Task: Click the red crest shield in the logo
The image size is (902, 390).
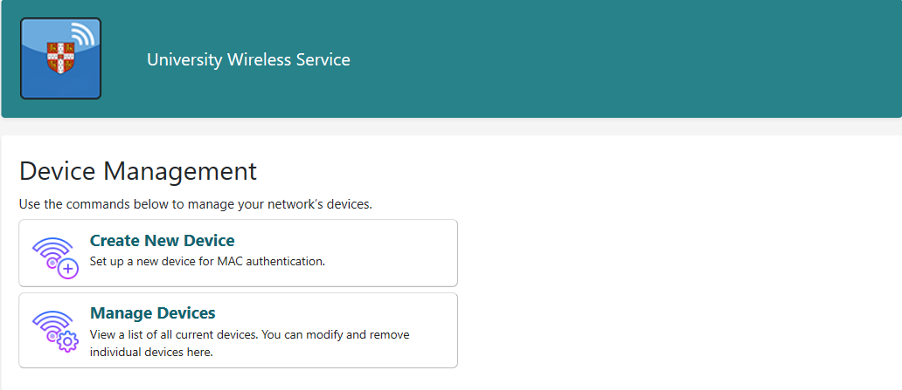Action: point(60,58)
